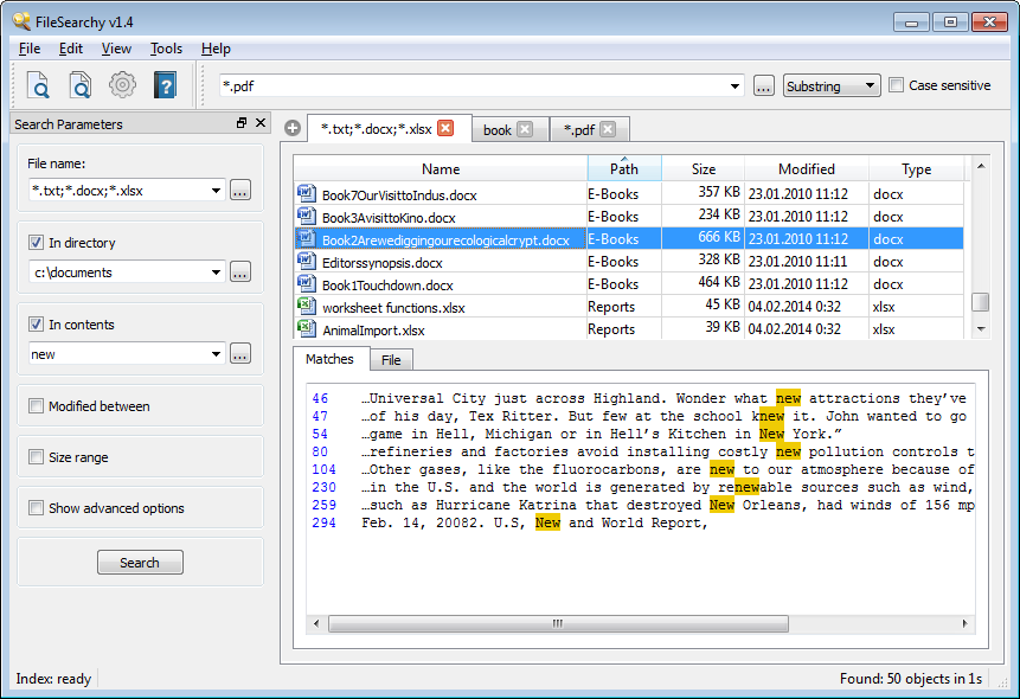
Task: Click Word icon of Book7OurVisittoIndus.docx
Action: click(306, 194)
